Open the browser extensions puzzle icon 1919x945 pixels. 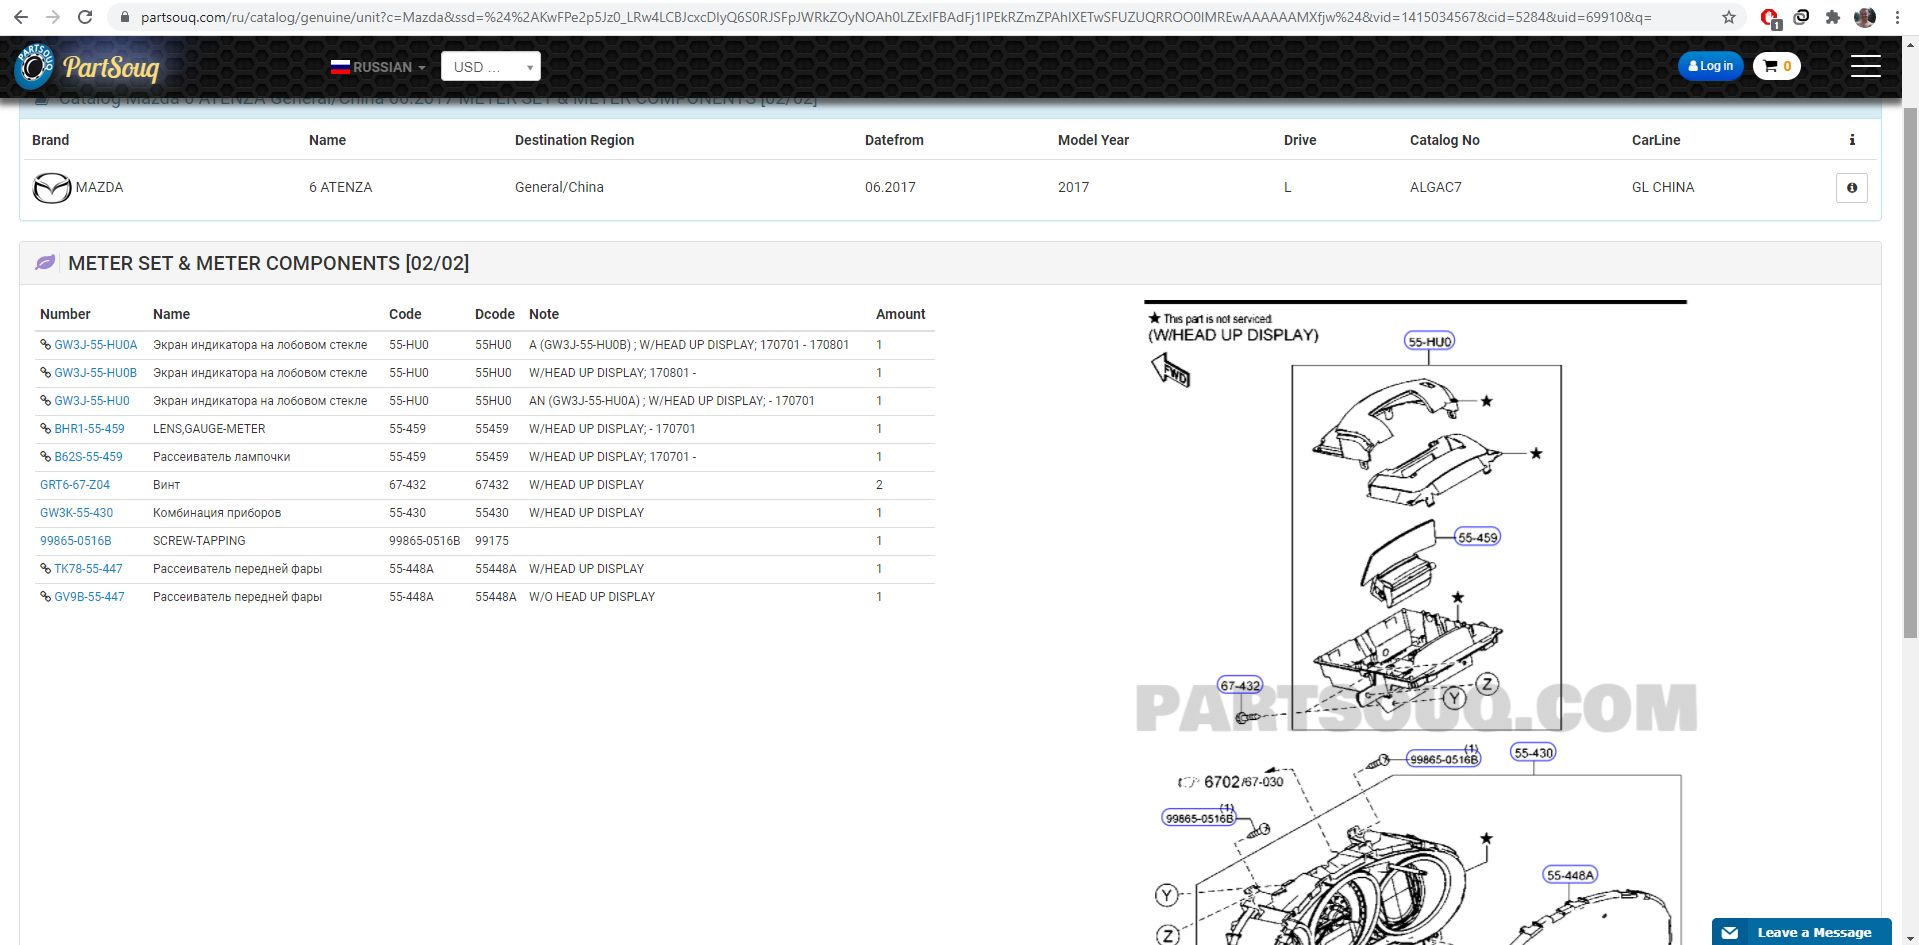(1832, 17)
